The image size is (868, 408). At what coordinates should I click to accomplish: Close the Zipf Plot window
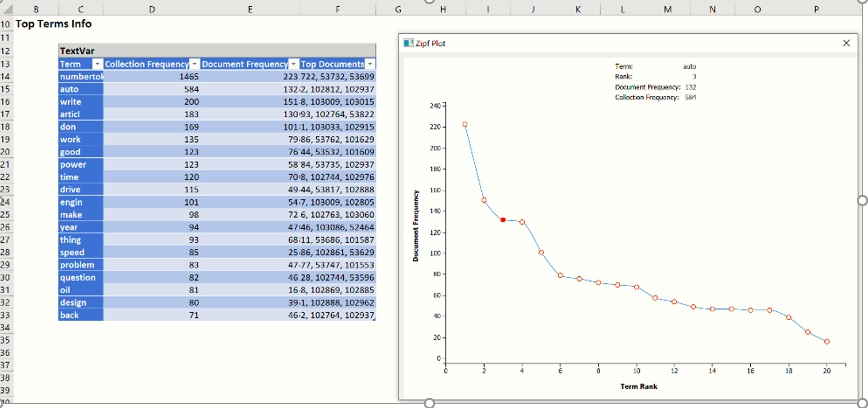tap(847, 44)
